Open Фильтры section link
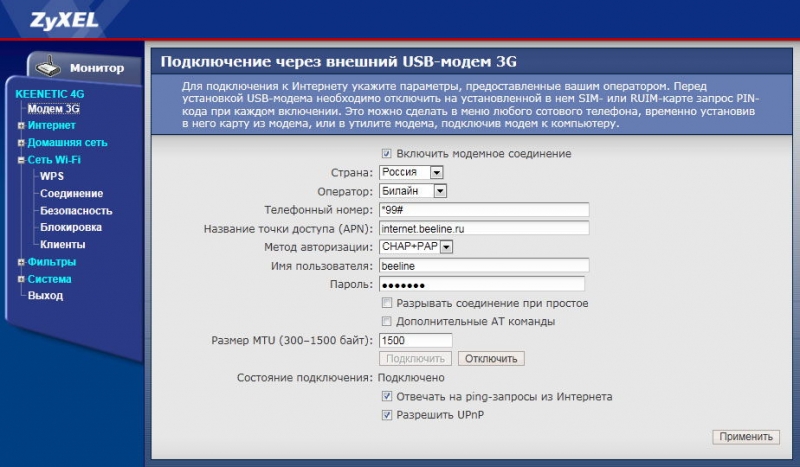The height and width of the screenshot is (467, 800). tap(52, 262)
